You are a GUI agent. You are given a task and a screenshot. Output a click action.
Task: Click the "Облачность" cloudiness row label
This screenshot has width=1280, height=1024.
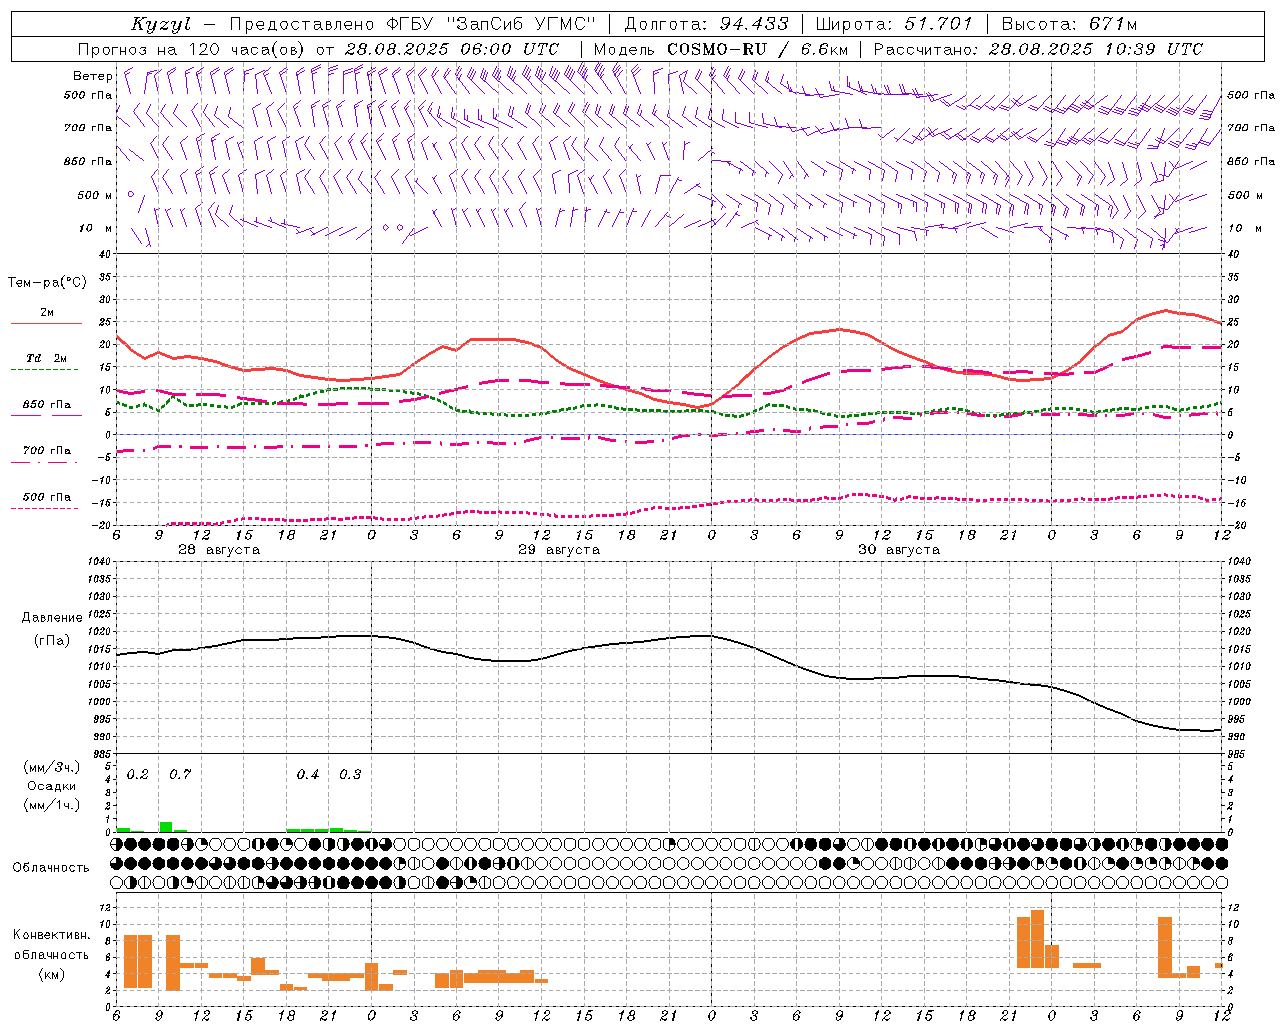click(x=51, y=867)
